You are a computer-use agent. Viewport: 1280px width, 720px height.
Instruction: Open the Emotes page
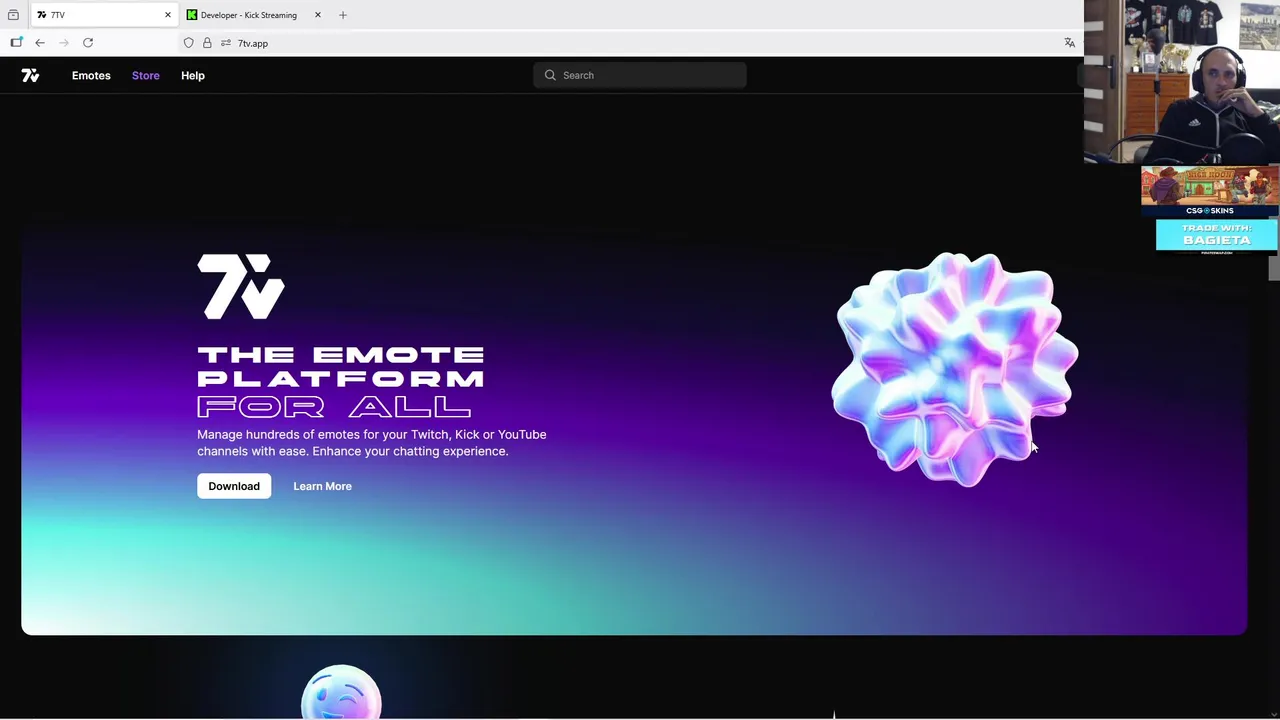coord(91,75)
